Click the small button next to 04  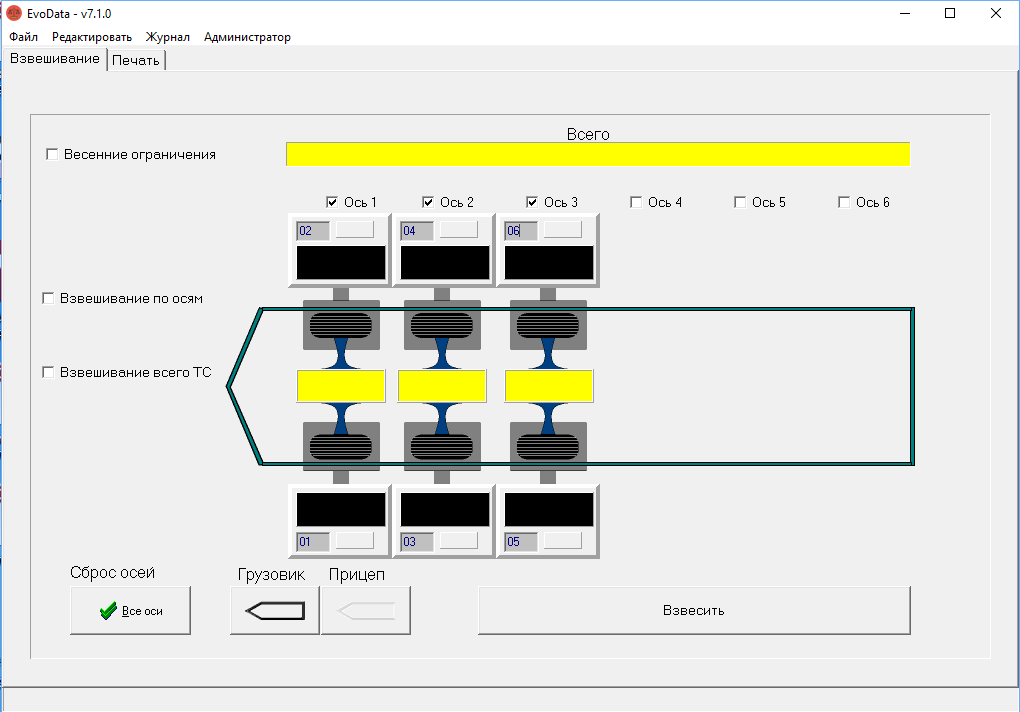[459, 230]
